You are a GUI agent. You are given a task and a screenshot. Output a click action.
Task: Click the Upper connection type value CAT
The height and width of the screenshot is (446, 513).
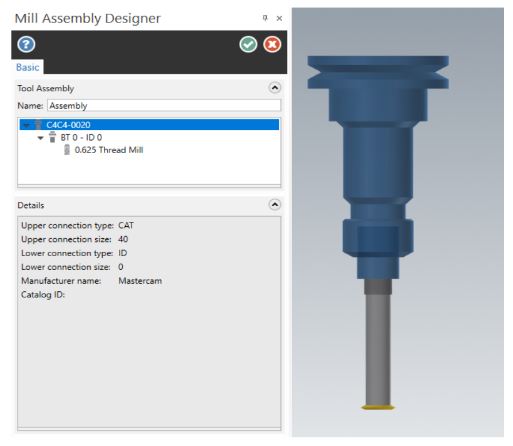(x=126, y=225)
